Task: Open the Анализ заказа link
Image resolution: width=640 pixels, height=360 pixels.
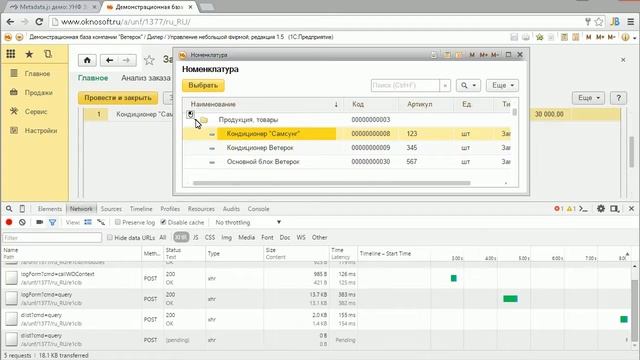Action: pos(146,78)
